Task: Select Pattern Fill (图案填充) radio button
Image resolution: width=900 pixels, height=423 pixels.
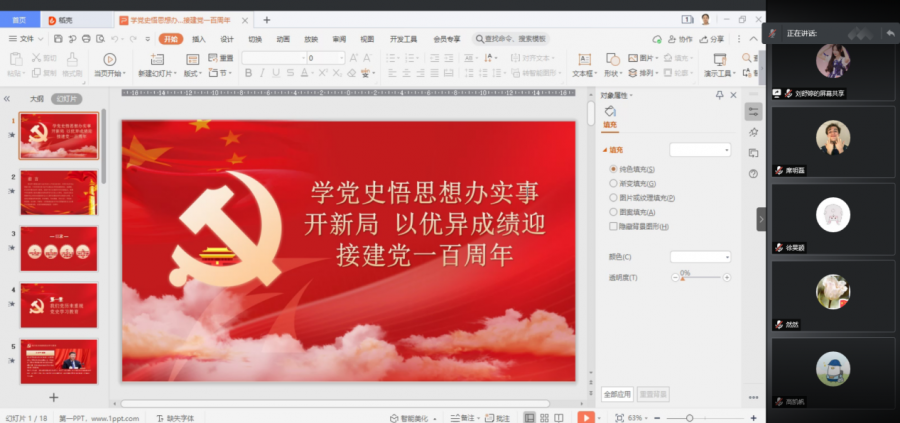Action: 613,212
